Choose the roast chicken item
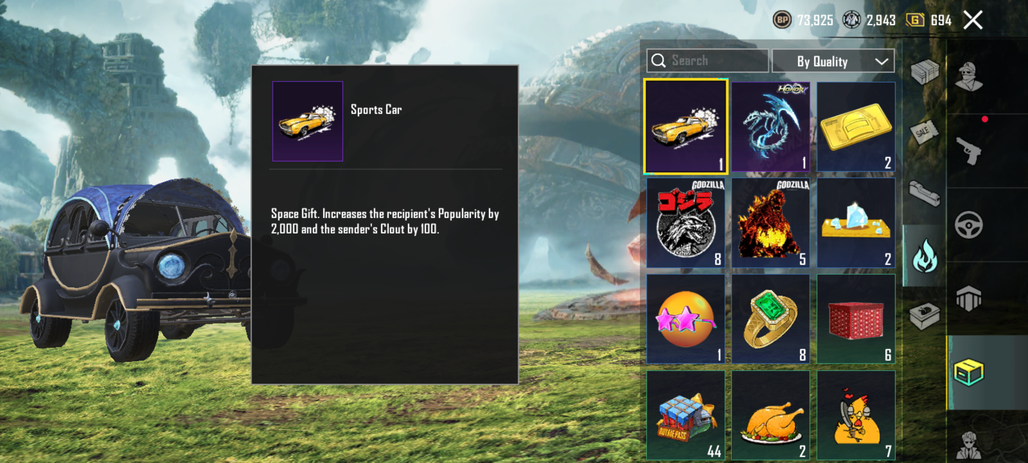This screenshot has height=463, width=1028. point(771,415)
